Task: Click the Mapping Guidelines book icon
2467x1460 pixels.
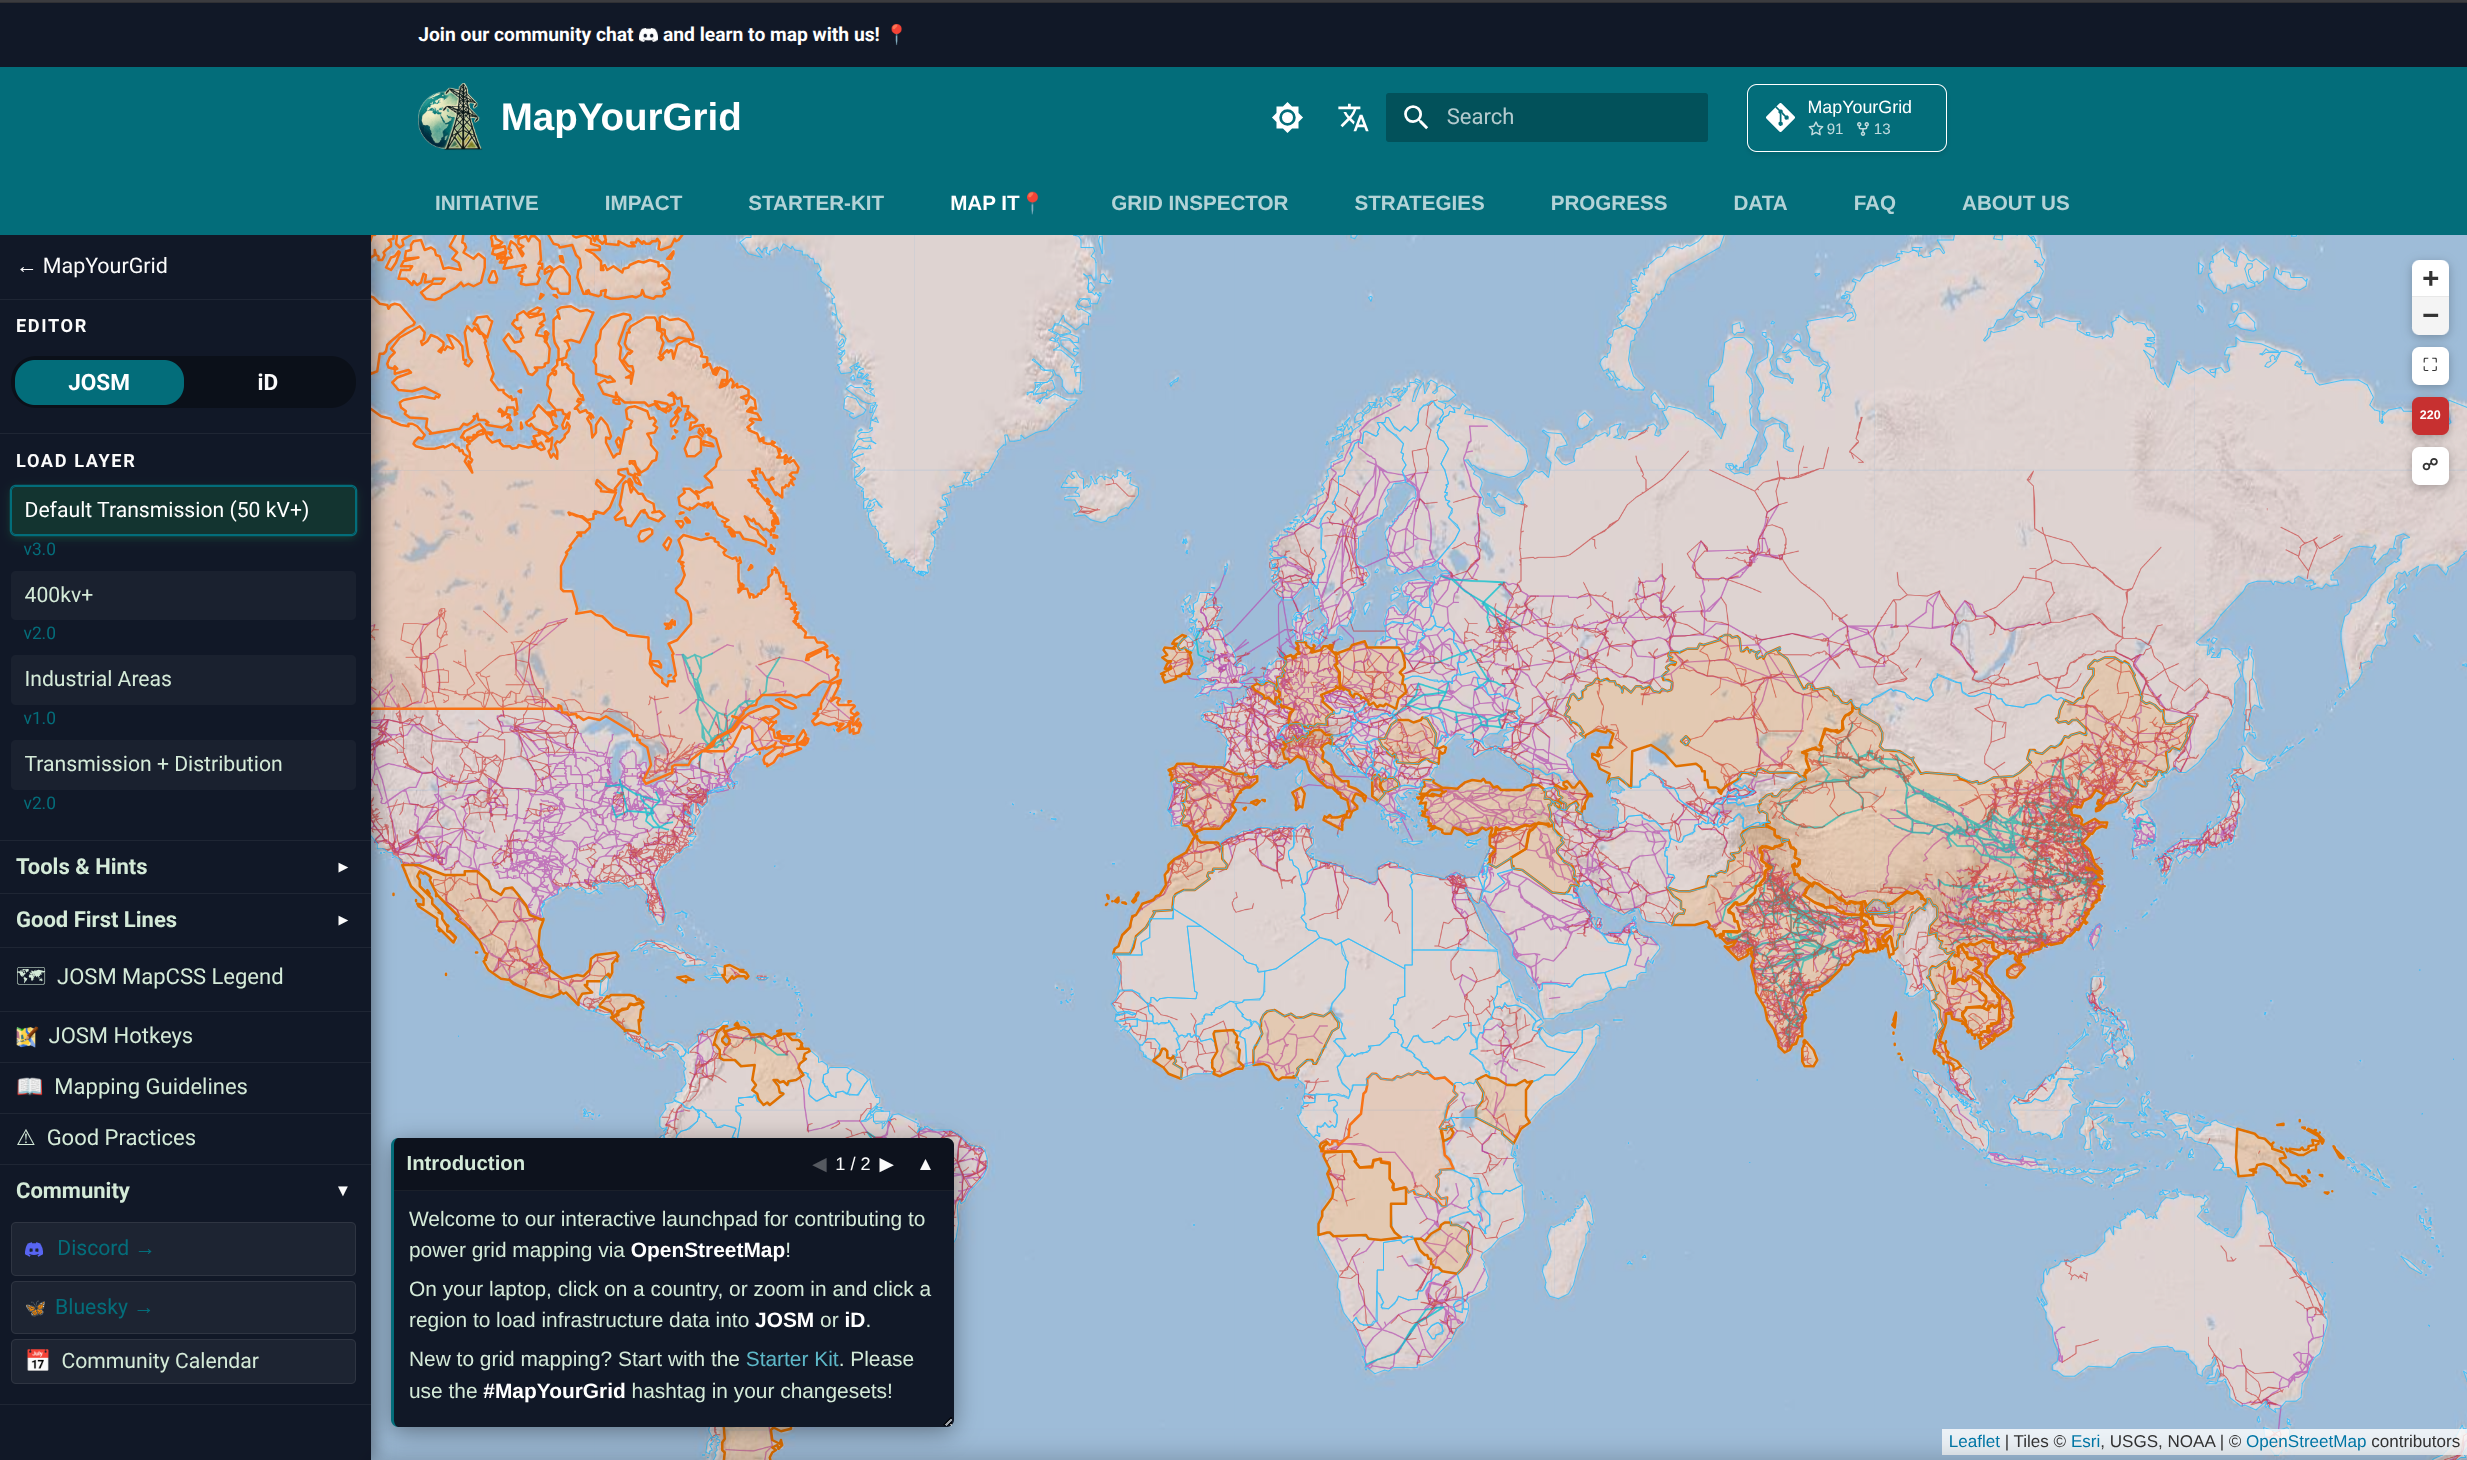Action: (x=30, y=1087)
